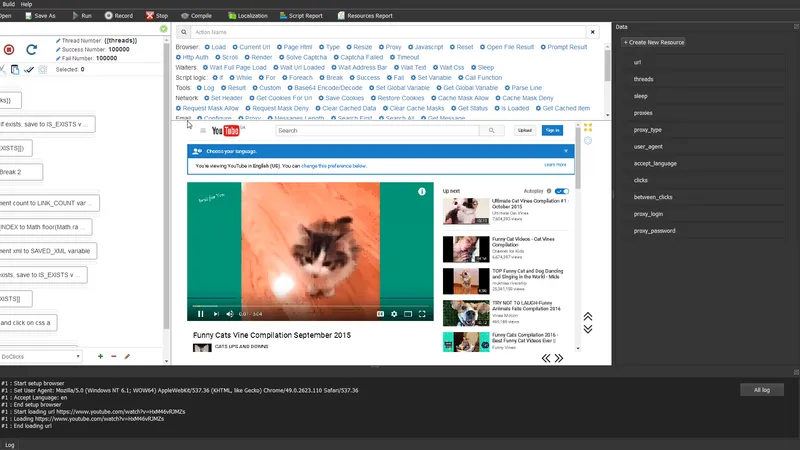This screenshot has width=800, height=450.
Task: Open the DoClicks function dropdown
Action: point(40,356)
